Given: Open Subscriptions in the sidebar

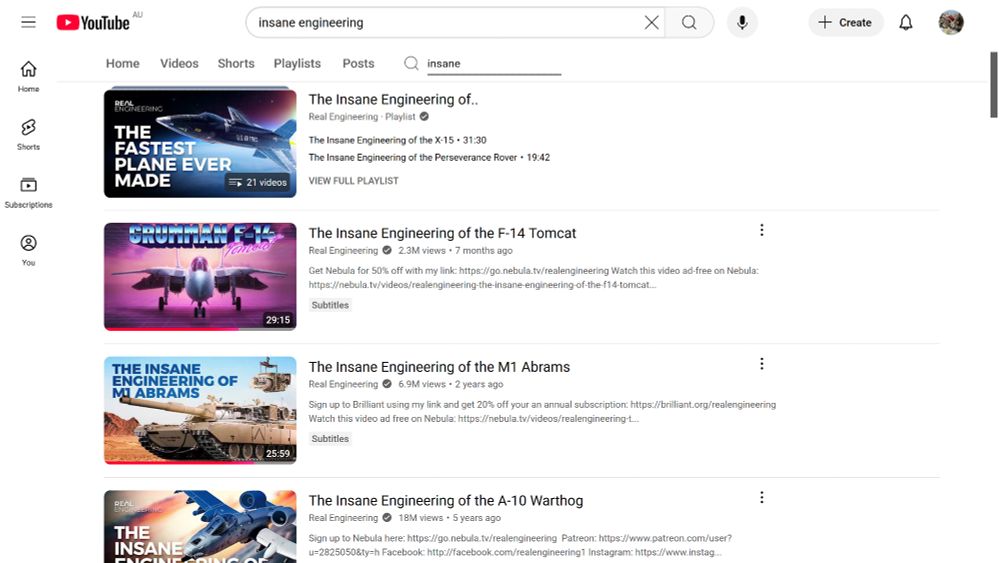Looking at the screenshot, I should [28, 193].
